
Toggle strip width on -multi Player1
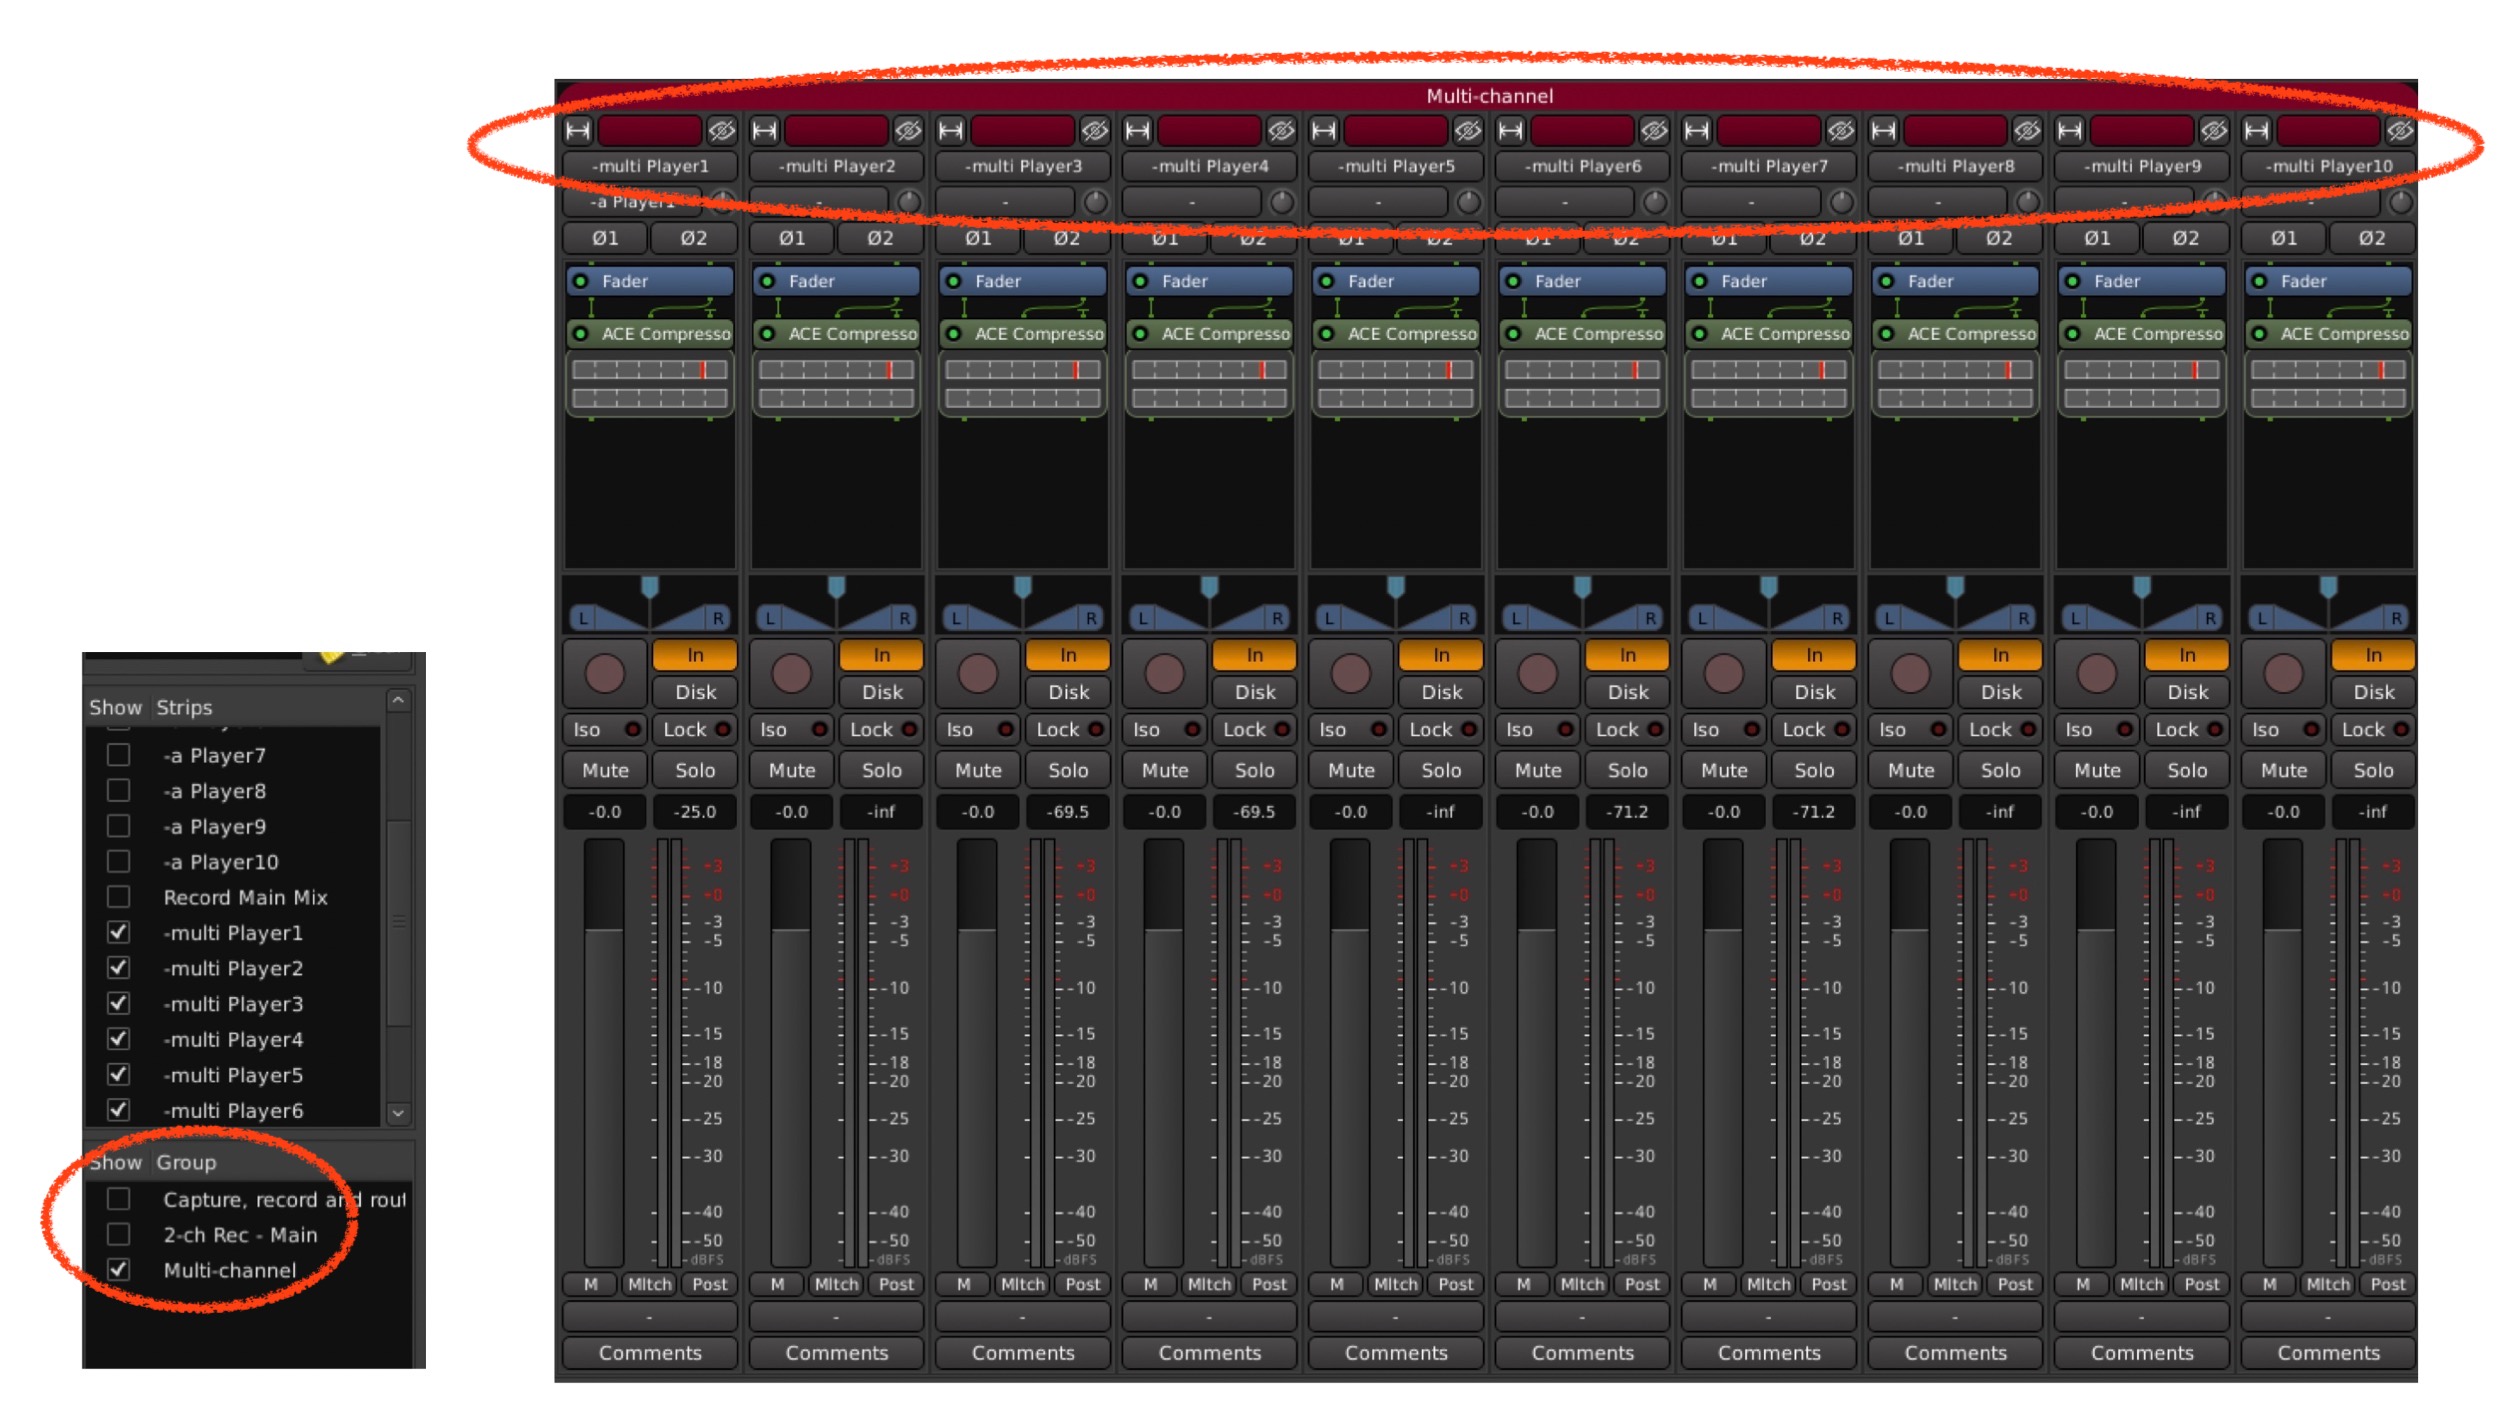coord(578,131)
